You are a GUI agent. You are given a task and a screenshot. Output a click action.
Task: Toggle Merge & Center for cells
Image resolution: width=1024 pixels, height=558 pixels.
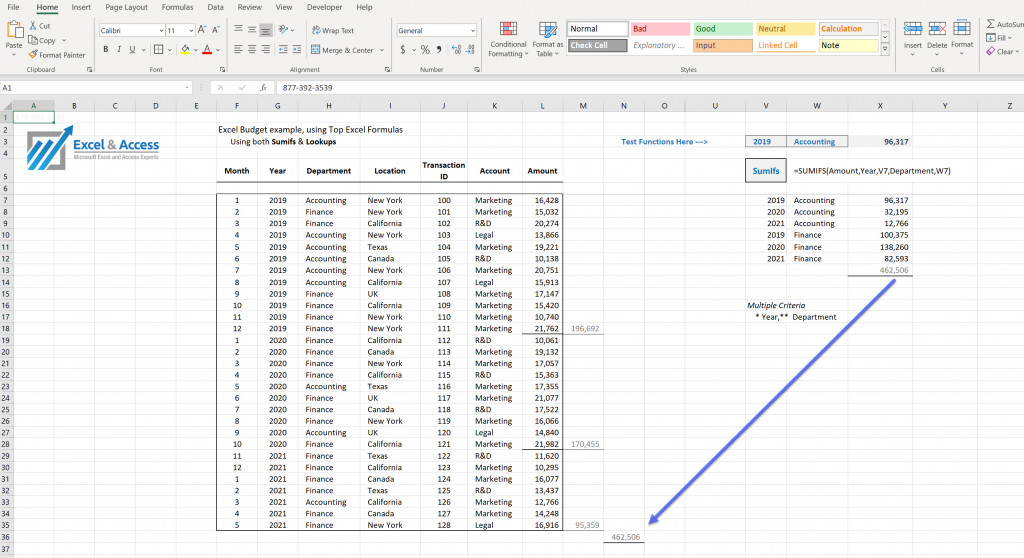pos(342,50)
